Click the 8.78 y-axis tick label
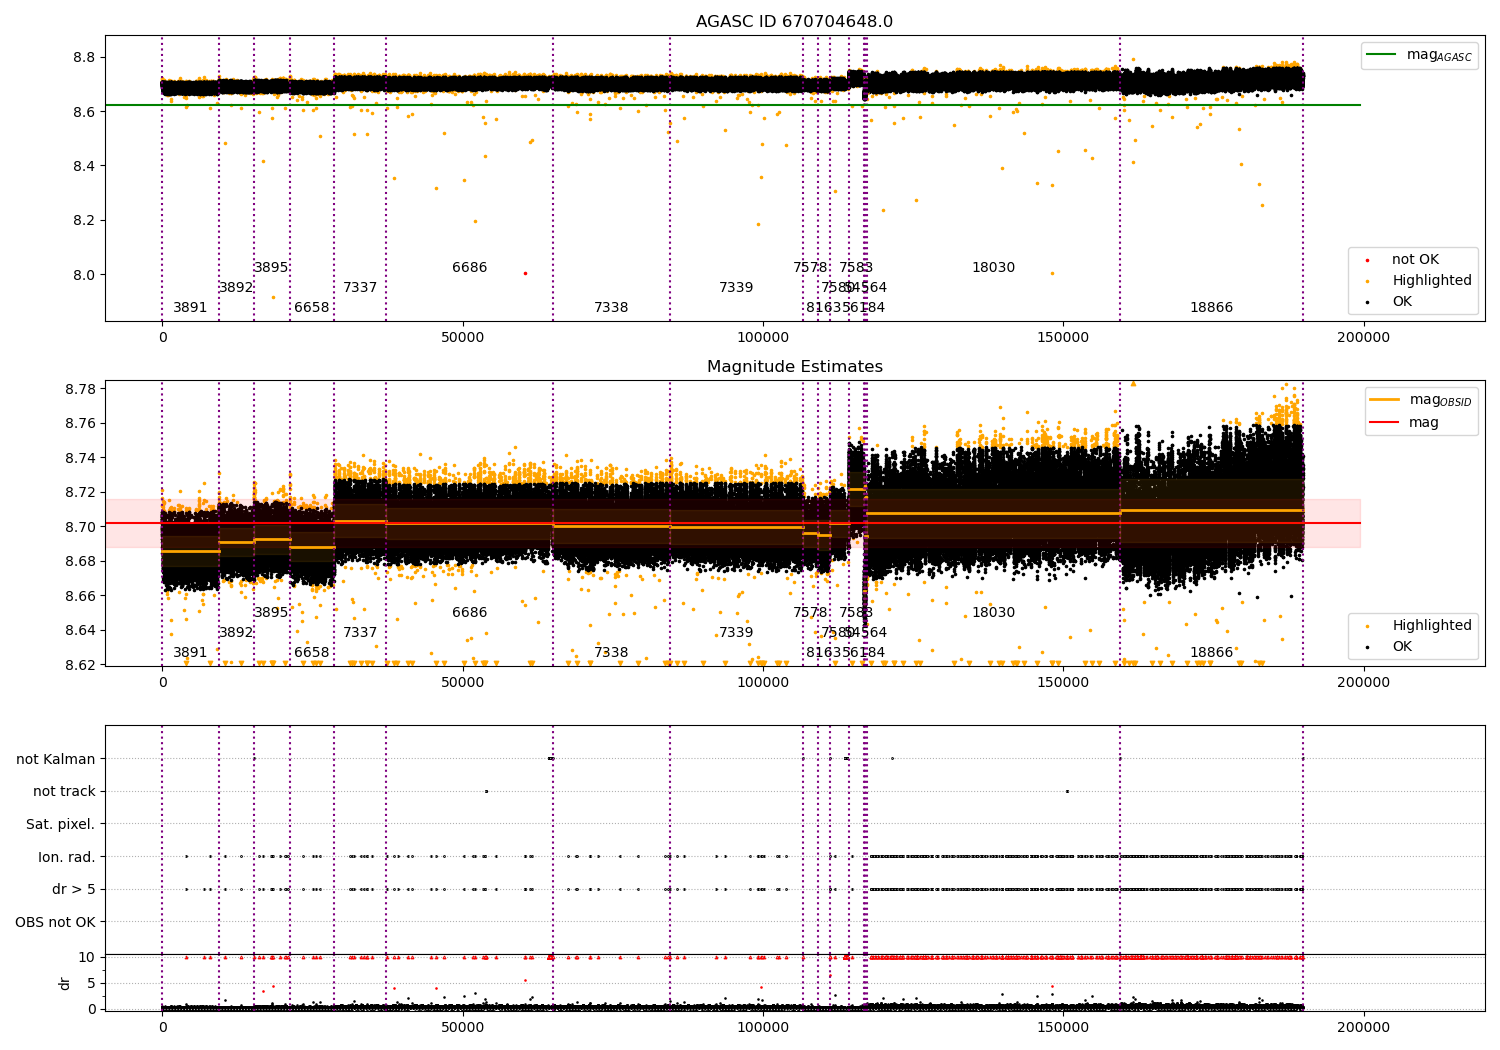This screenshot has width=1500, height=1050. click(x=80, y=389)
